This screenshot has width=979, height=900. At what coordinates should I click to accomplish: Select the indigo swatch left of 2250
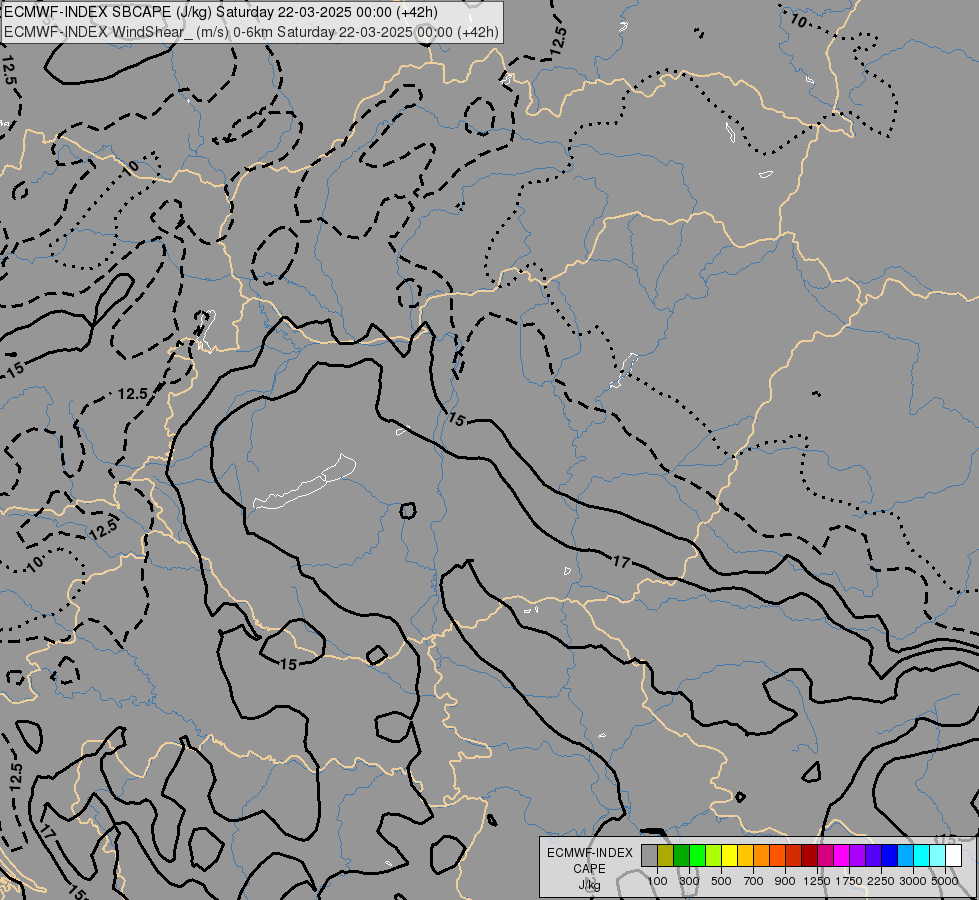873,856
